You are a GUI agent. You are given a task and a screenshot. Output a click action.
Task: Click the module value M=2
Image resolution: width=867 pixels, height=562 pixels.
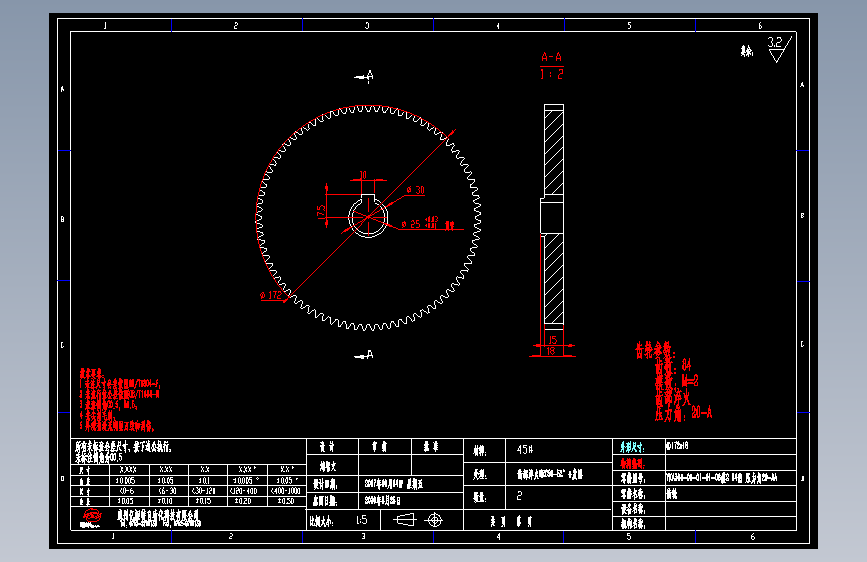(690, 381)
